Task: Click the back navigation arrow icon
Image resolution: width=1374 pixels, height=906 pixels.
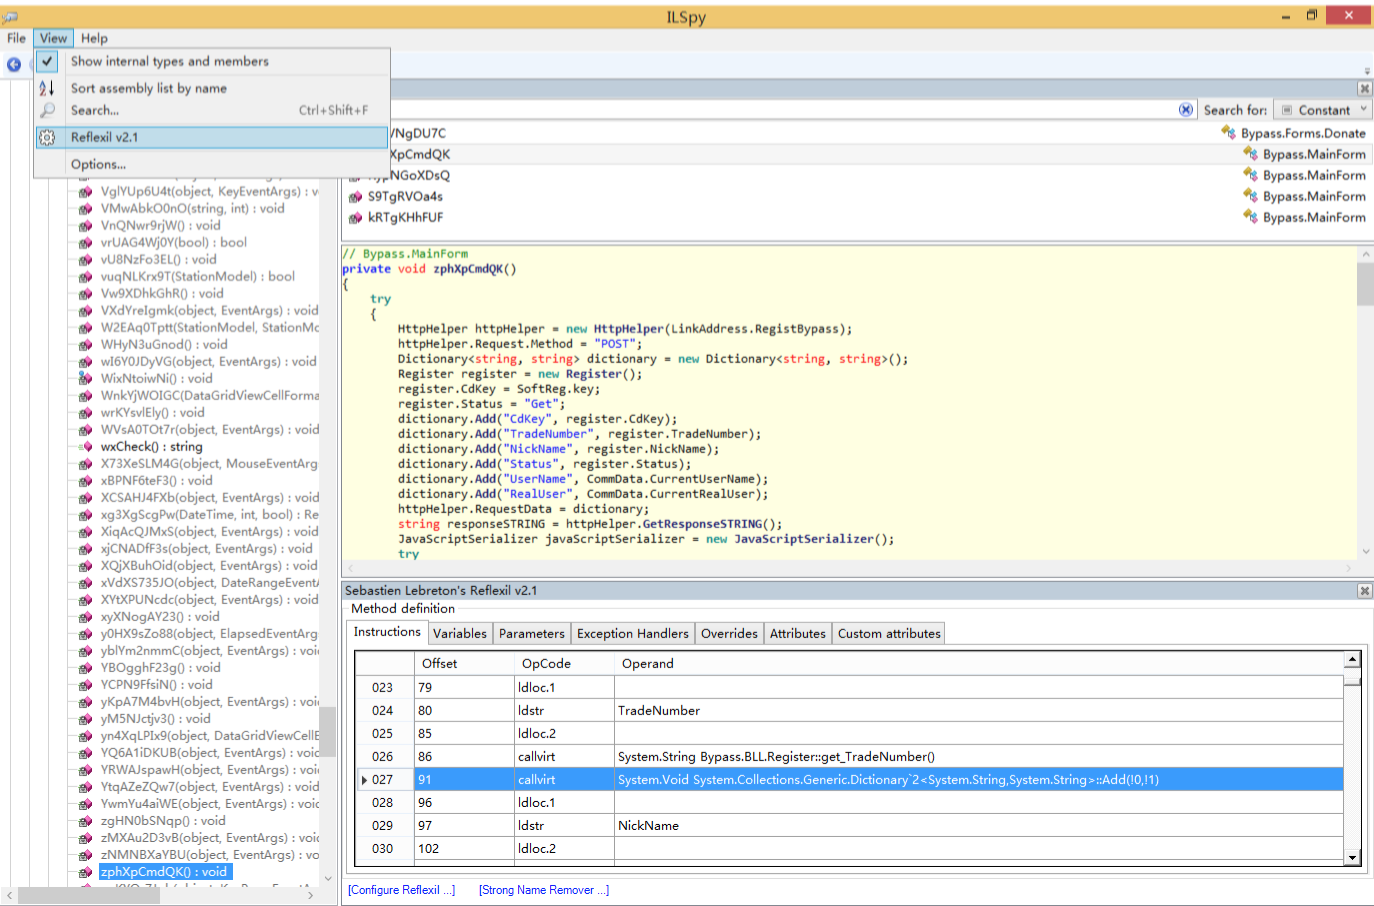Action: click(14, 65)
